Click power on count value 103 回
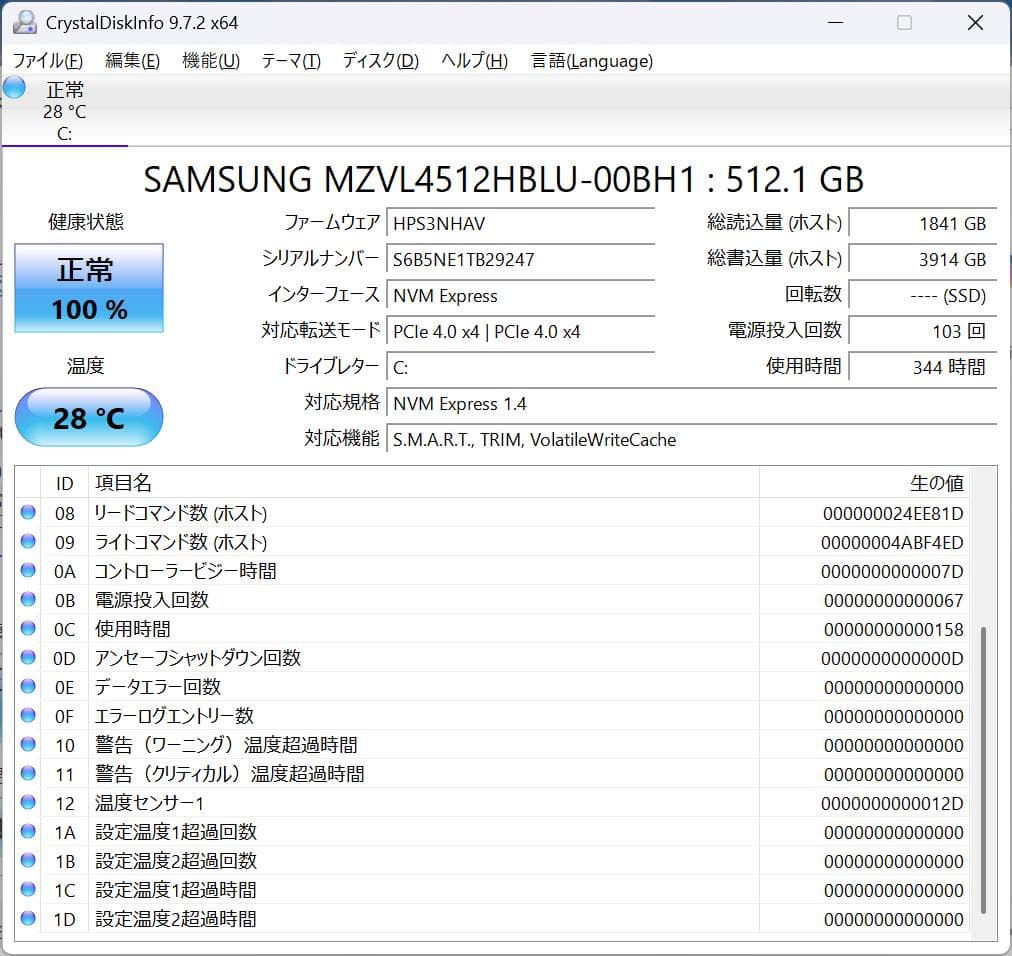1012x956 pixels. pos(923,332)
